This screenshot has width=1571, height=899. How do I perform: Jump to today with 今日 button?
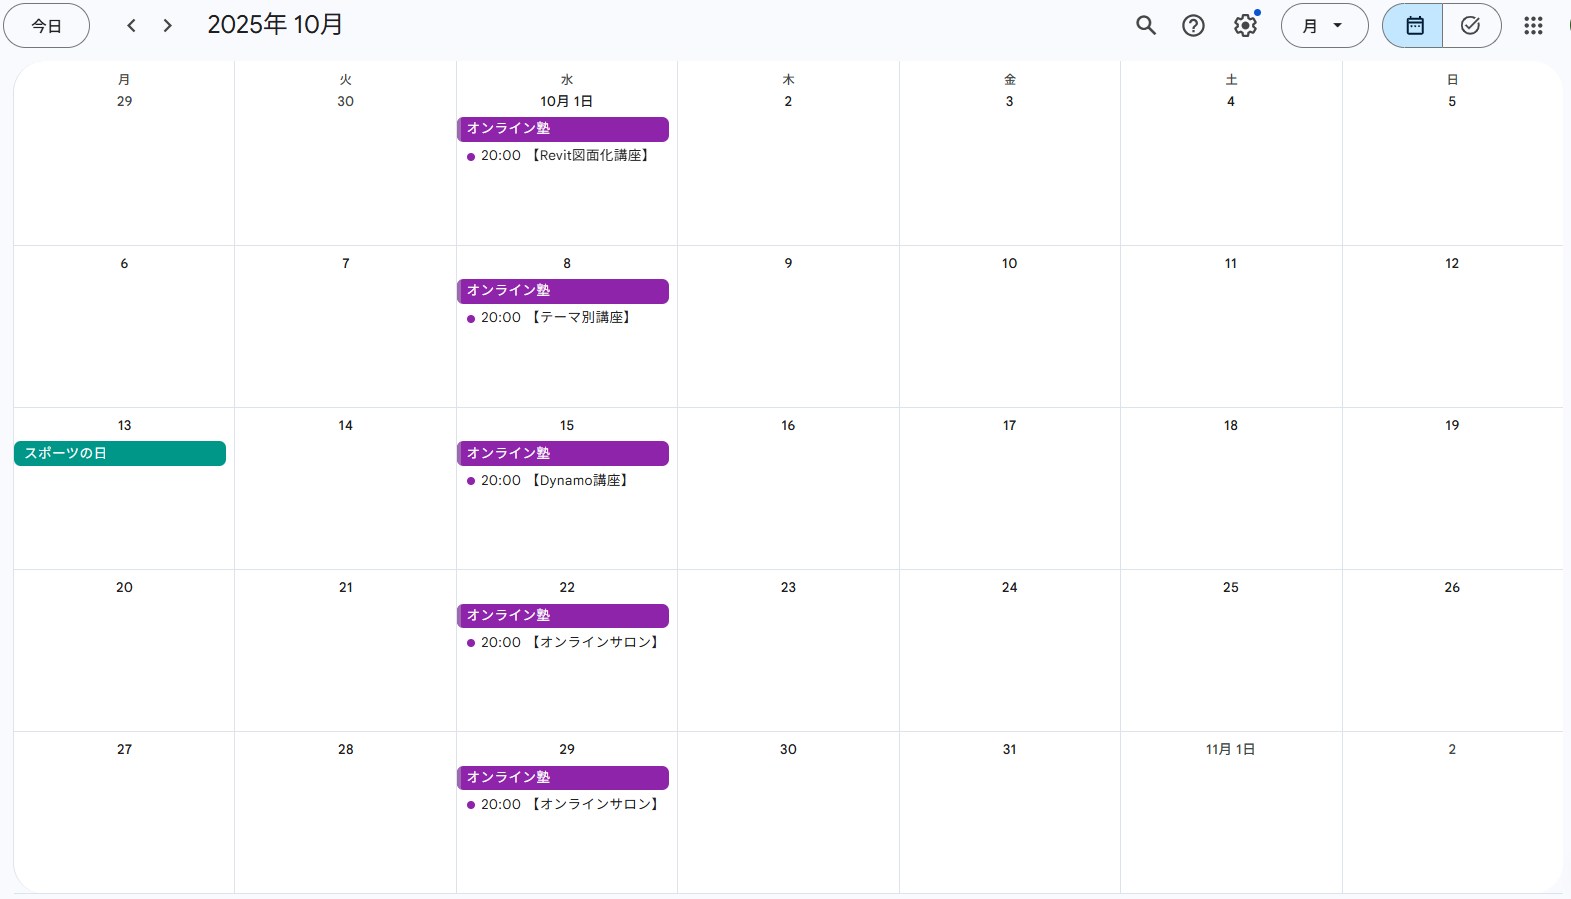tap(47, 26)
